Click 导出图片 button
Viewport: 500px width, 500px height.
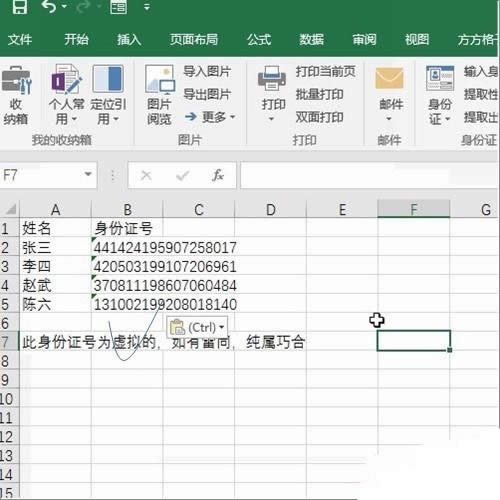coord(207,94)
